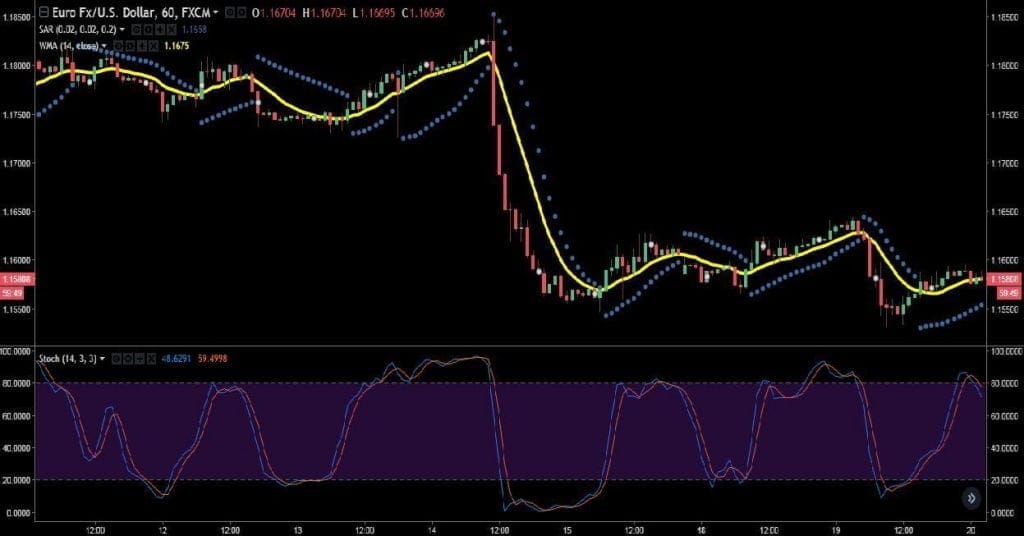
Task: Open the SAR indicator settings icon
Action: [x=148, y=29]
